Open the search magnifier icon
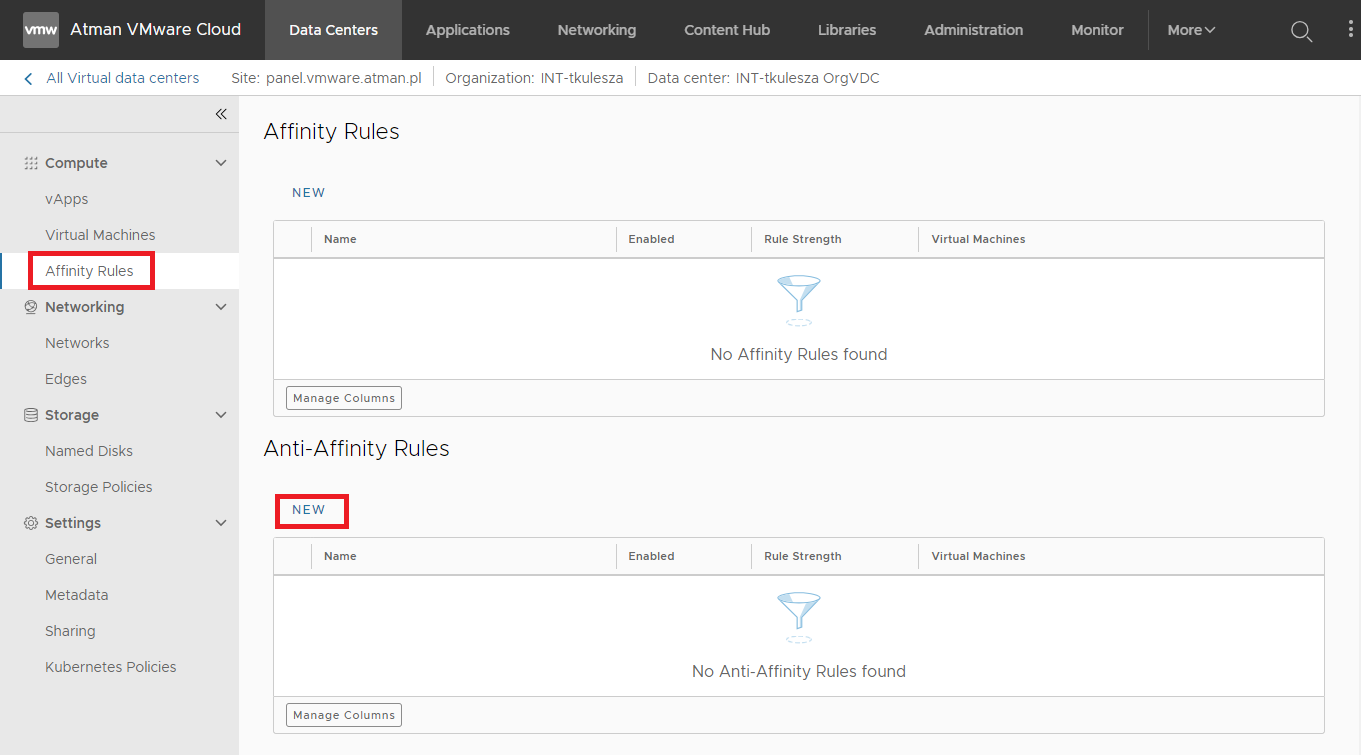Viewport: 1361px width, 755px height. tap(1301, 31)
